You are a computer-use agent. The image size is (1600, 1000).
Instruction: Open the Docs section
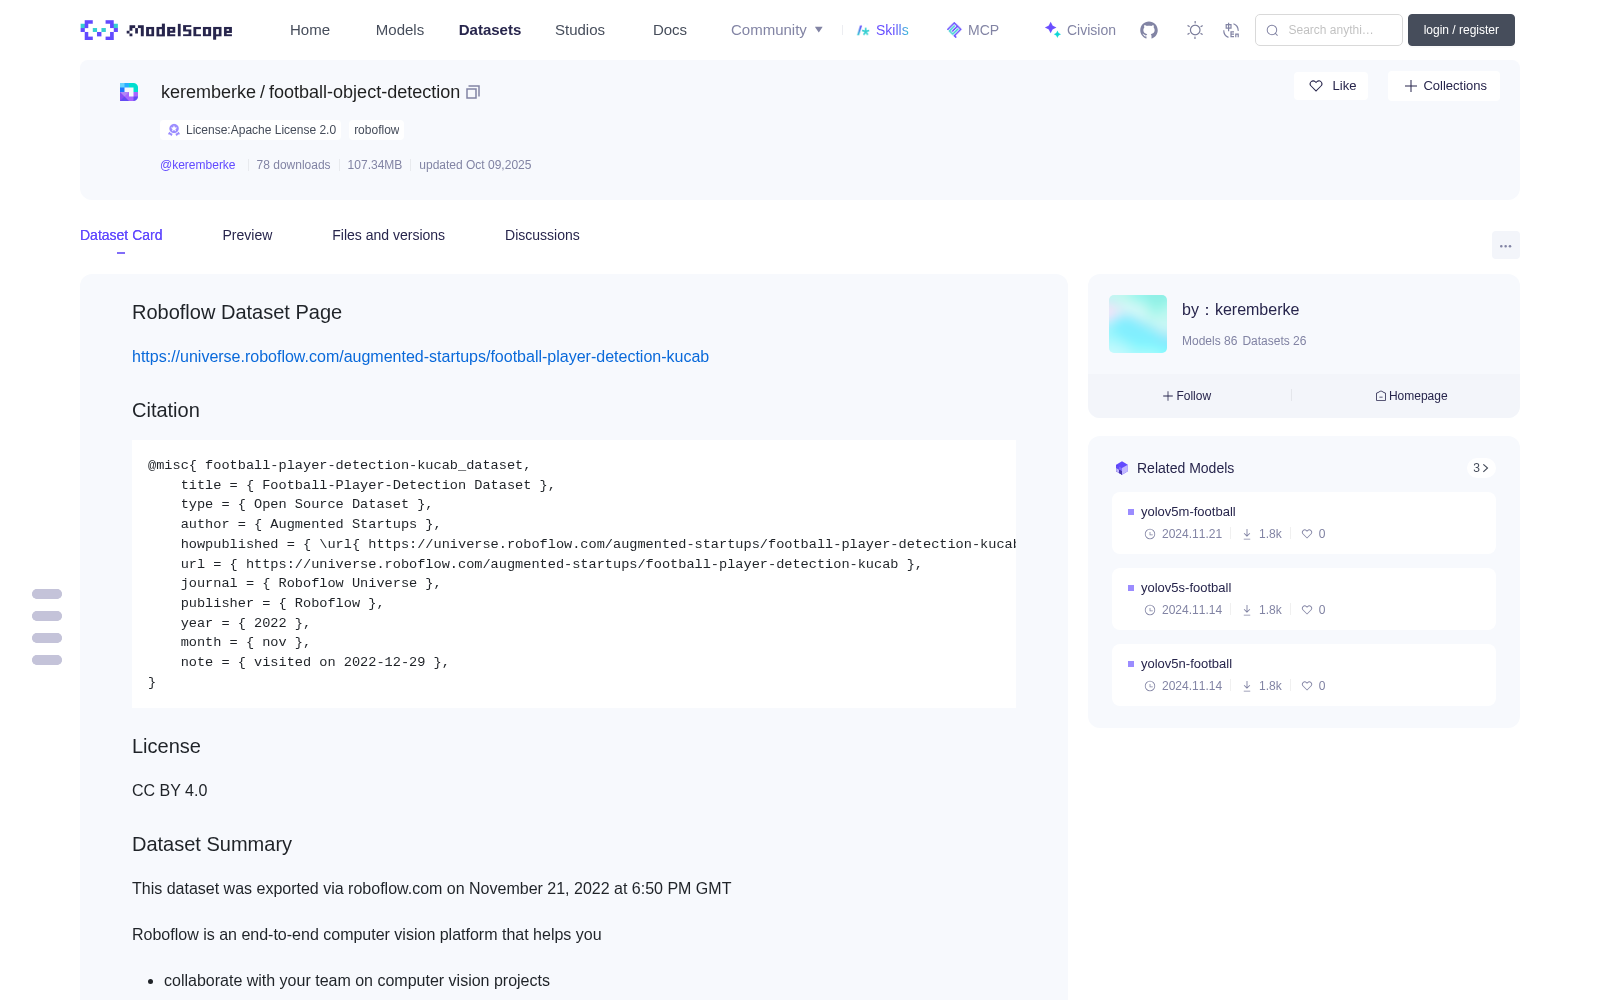[x=670, y=30]
